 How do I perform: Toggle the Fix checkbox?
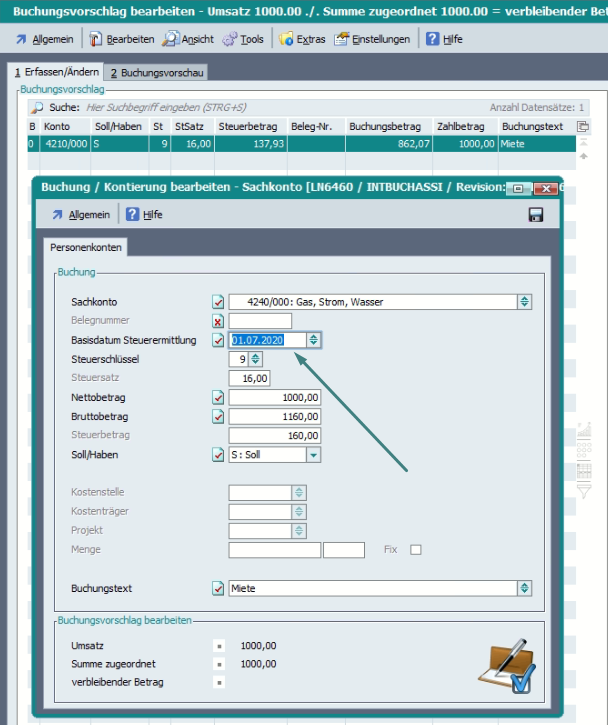[x=416, y=550]
